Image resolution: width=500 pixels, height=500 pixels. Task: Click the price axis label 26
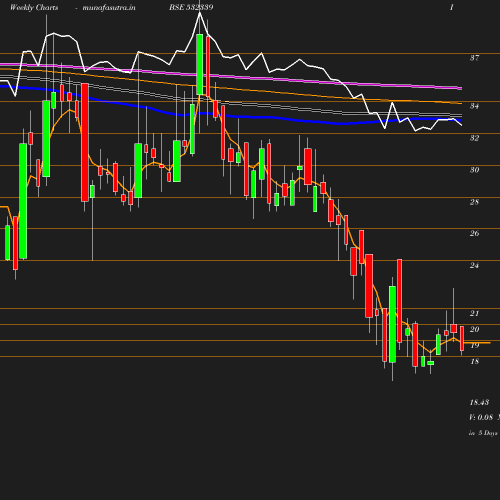click(474, 233)
